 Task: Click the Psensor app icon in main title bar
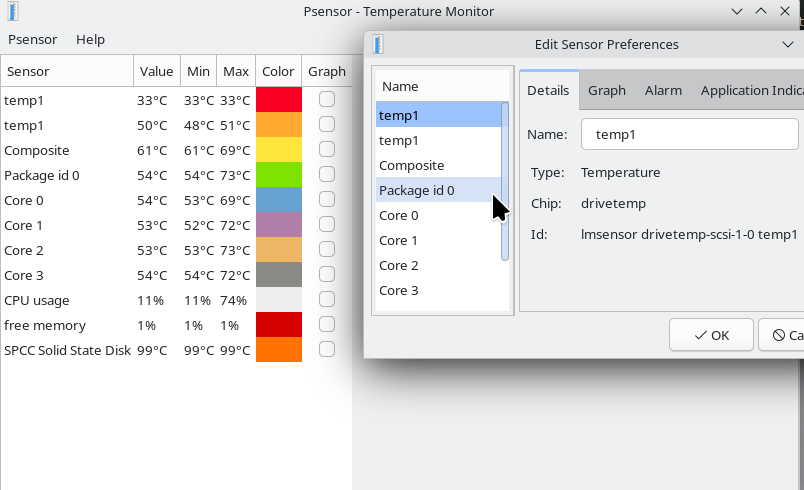(10, 12)
